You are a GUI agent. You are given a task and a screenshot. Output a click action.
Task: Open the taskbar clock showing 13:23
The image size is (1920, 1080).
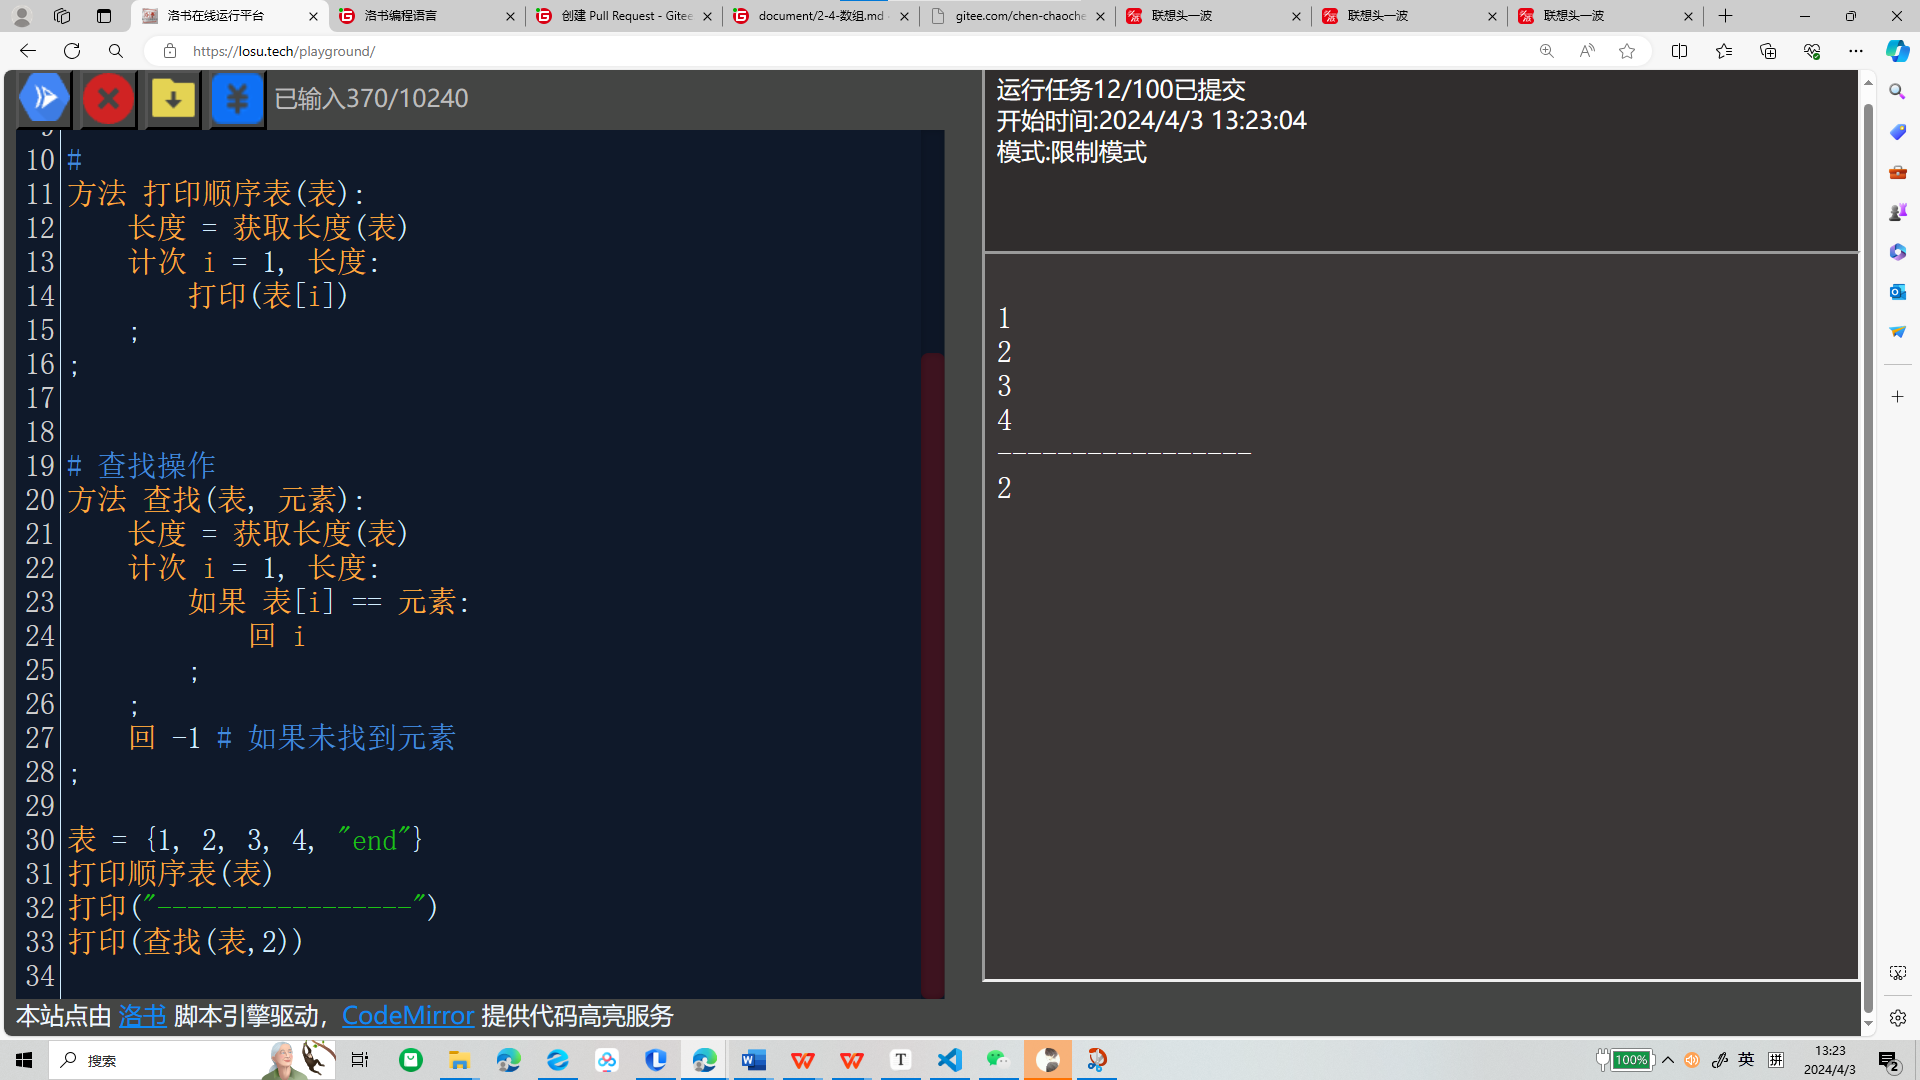point(1830,1060)
